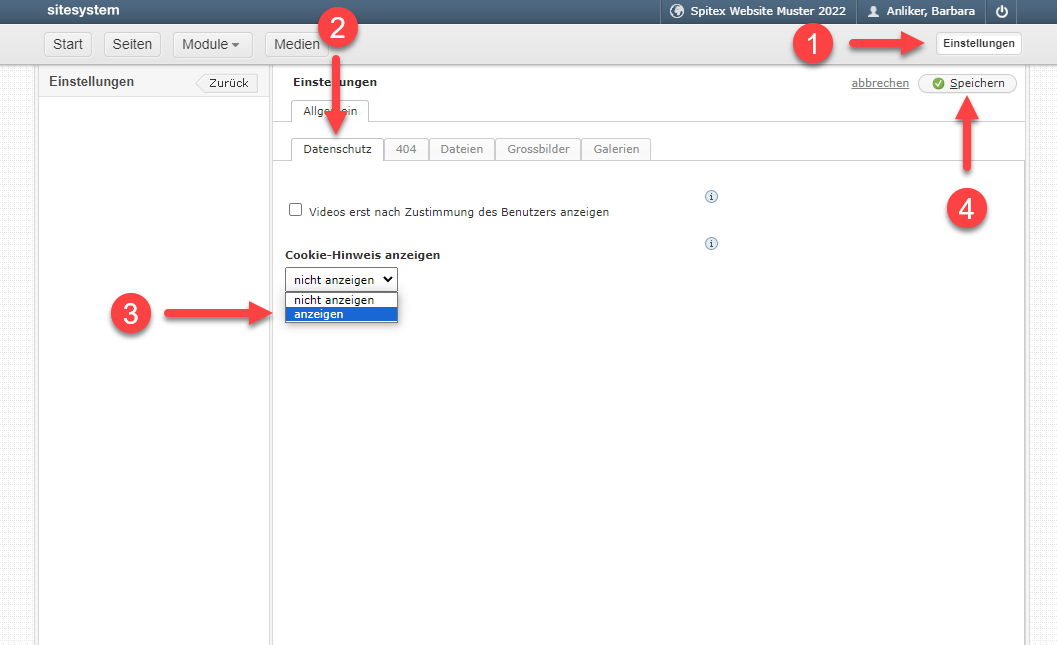Viewport: 1057px width, 645px height.
Task: Enable videos only after user consent checkbox
Action: pyautogui.click(x=295, y=210)
